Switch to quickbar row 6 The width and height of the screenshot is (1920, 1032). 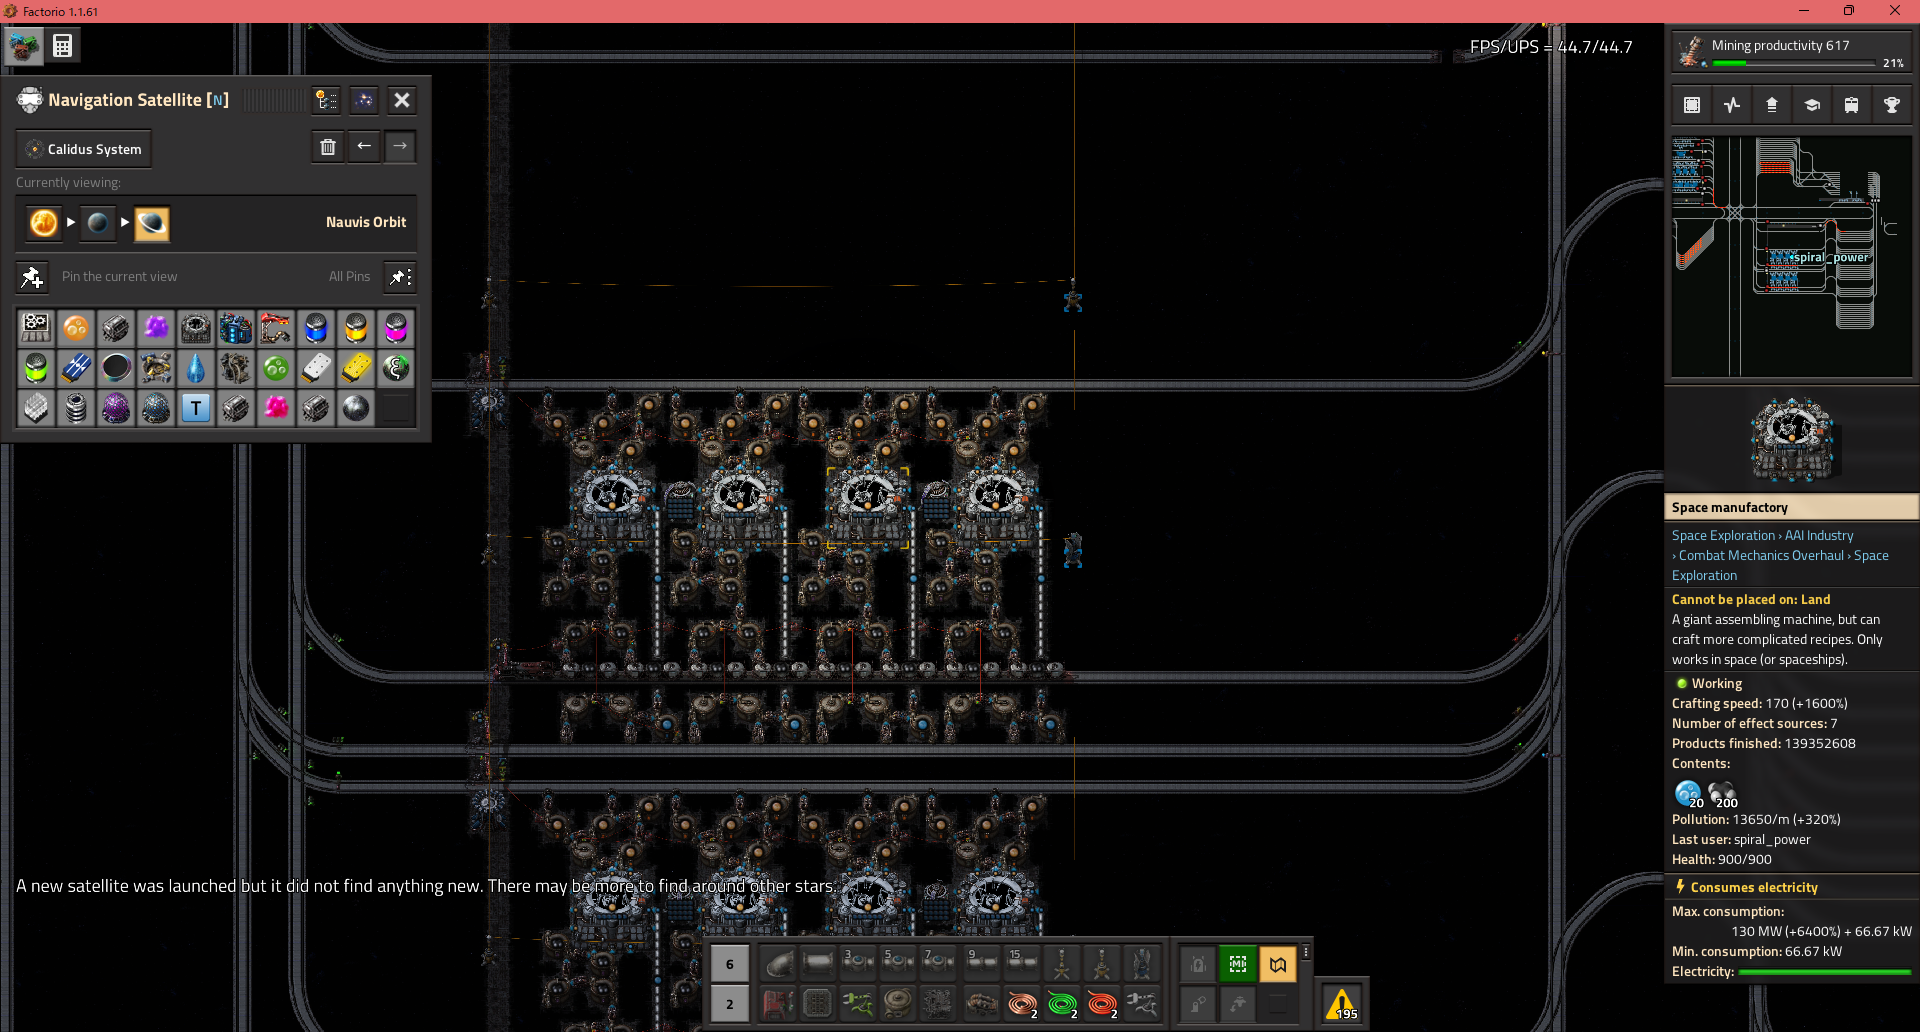coord(729,964)
